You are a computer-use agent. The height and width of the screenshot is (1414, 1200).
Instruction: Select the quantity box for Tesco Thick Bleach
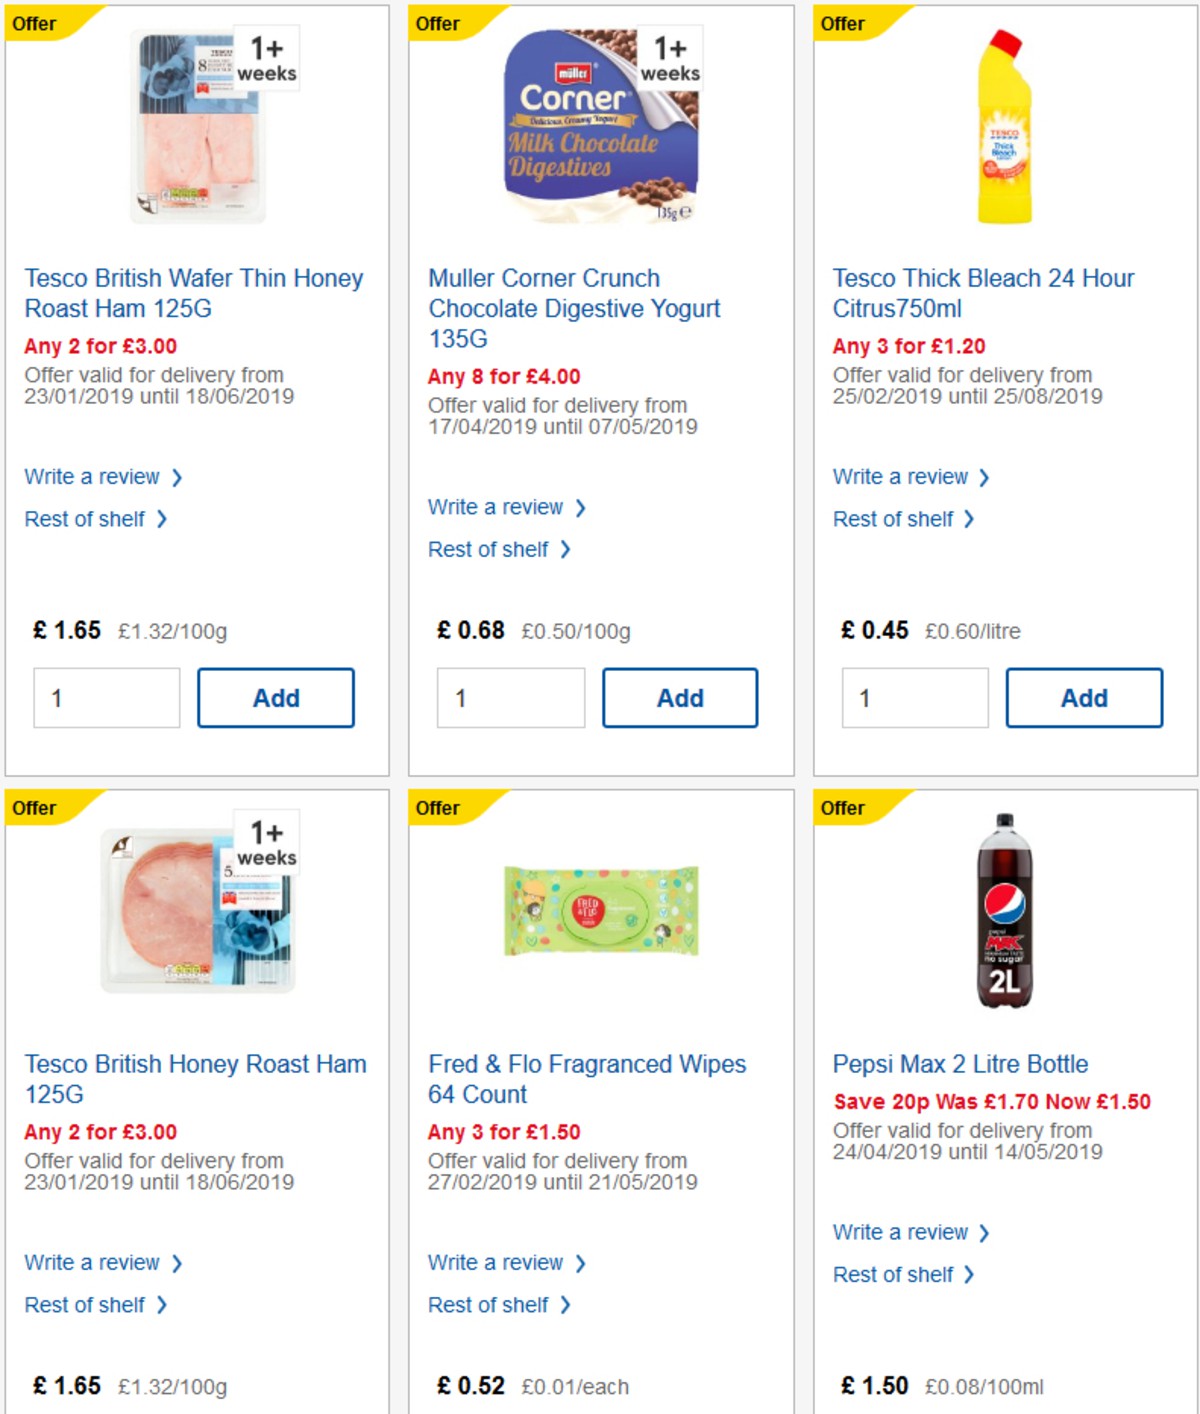[x=914, y=697]
